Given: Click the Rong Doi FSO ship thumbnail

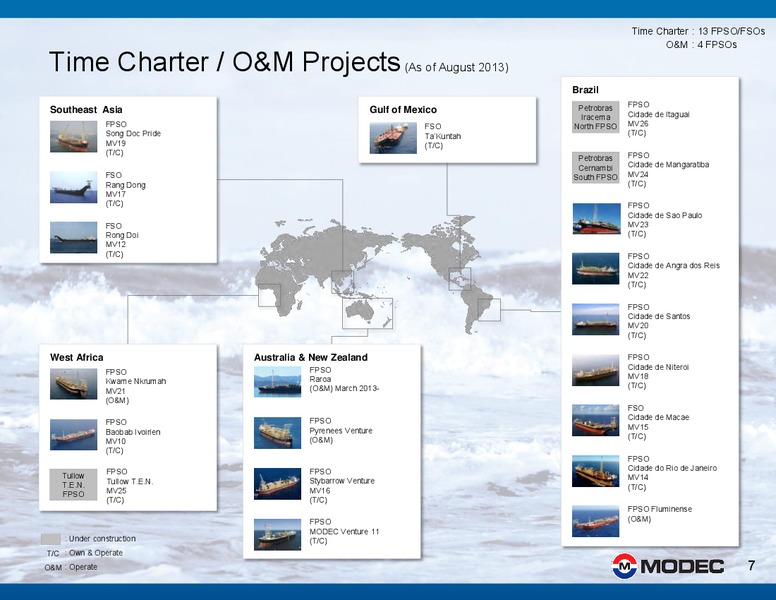Looking at the screenshot, I should [x=73, y=238].
